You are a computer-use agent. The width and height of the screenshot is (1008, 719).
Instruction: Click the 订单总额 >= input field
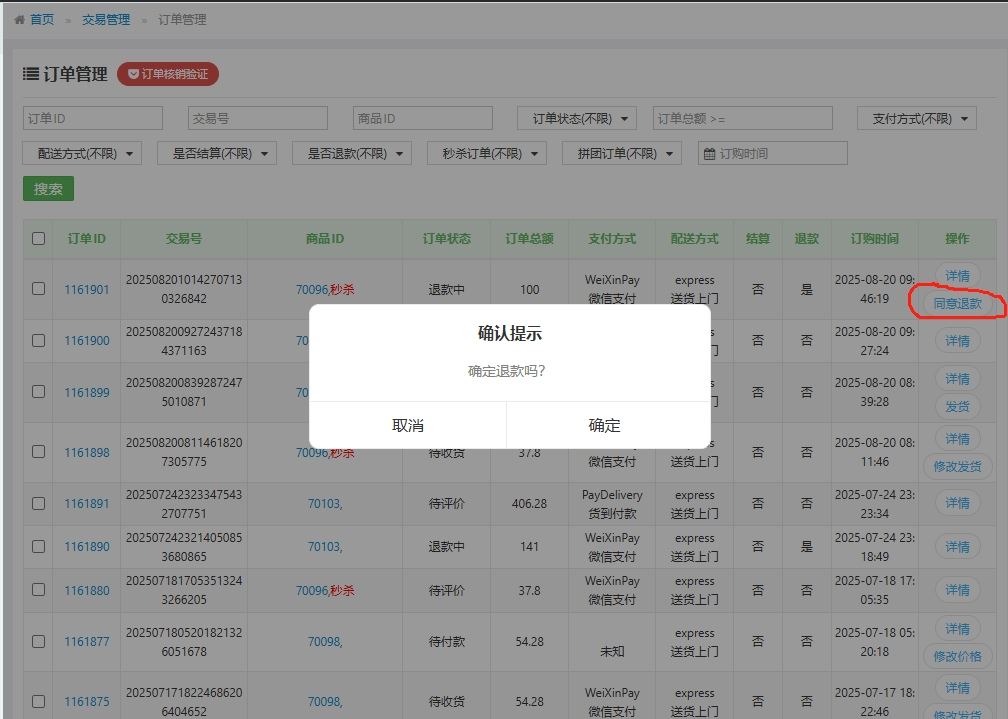pyautogui.click(x=742, y=118)
